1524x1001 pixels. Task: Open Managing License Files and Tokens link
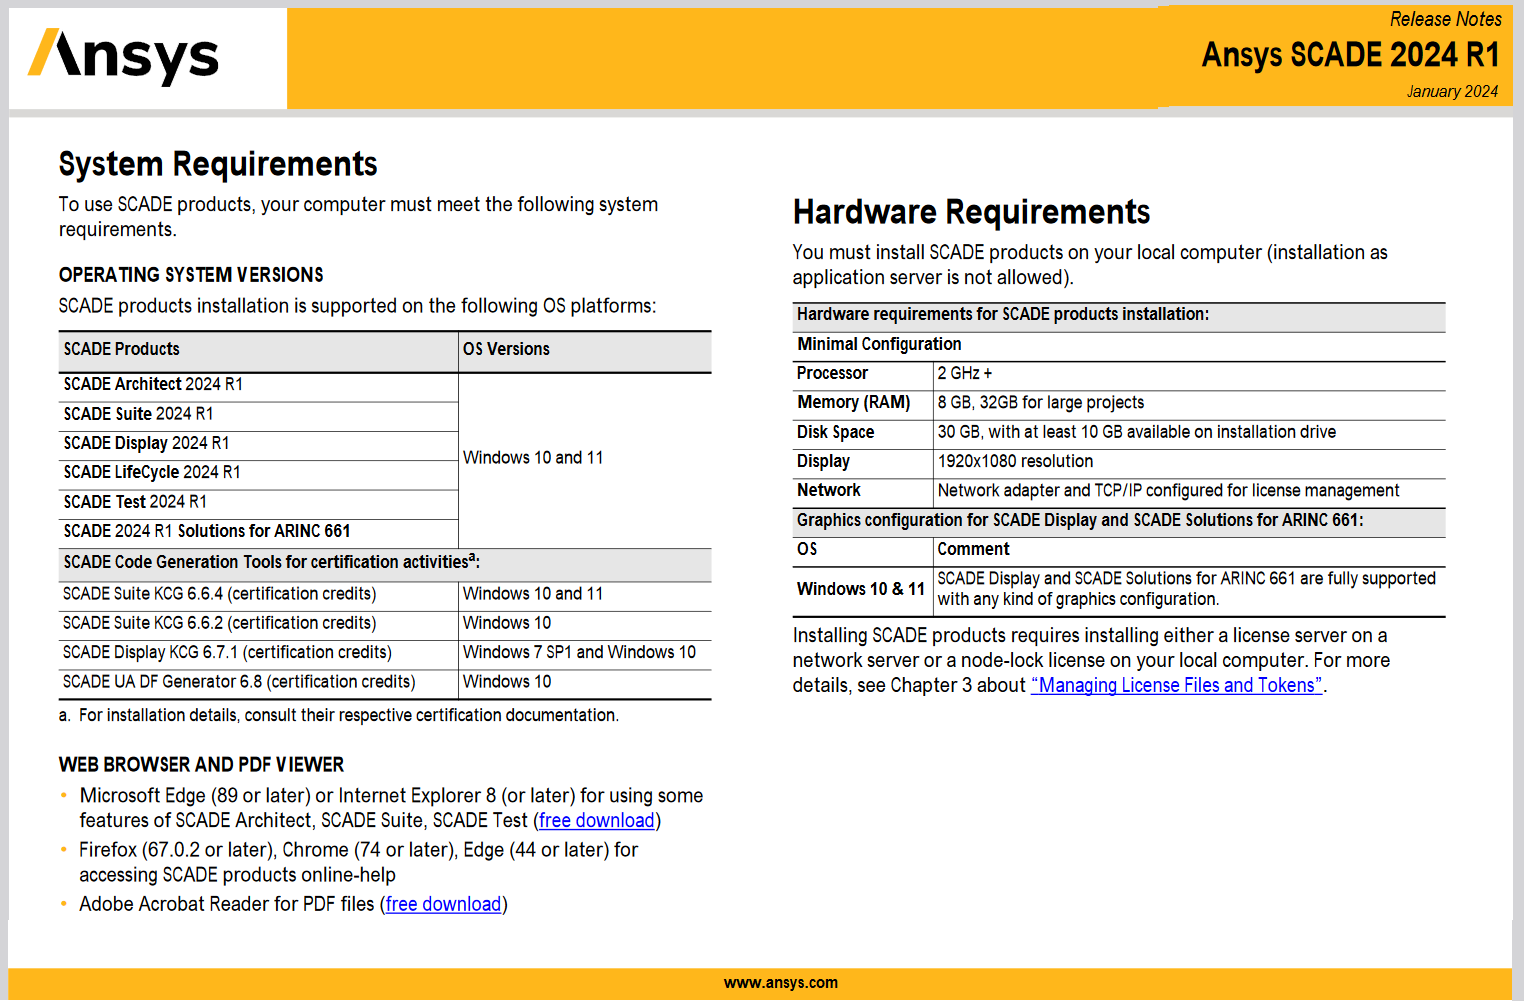pos(1177,685)
